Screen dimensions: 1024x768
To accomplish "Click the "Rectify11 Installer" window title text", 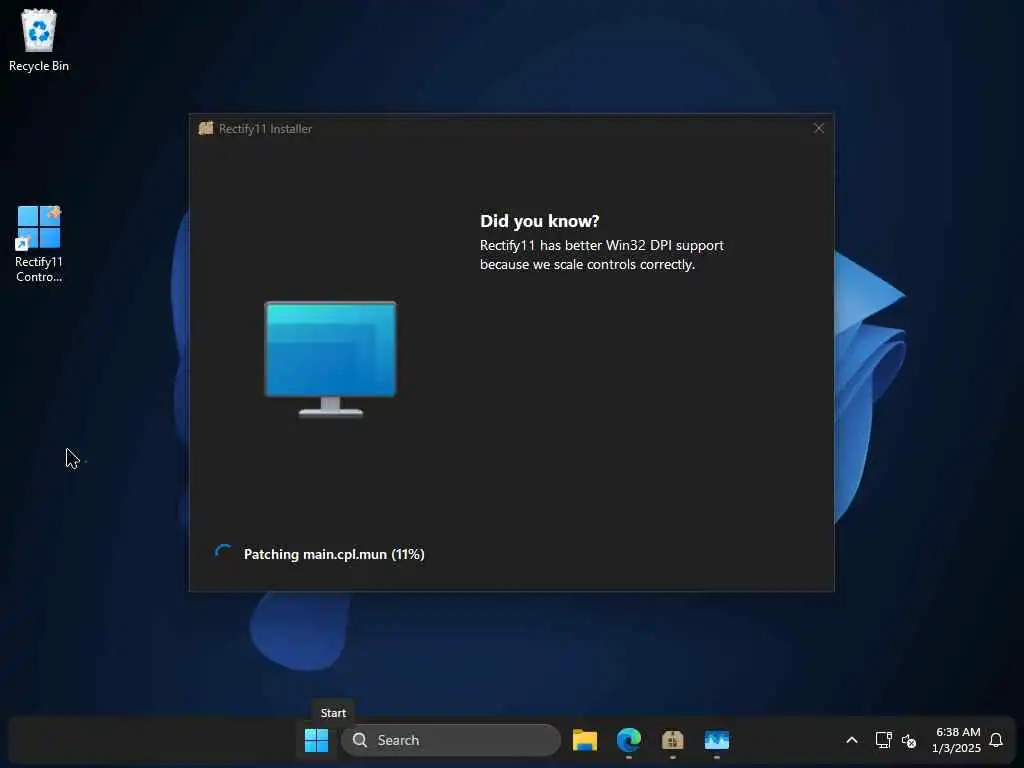I will [265, 129].
